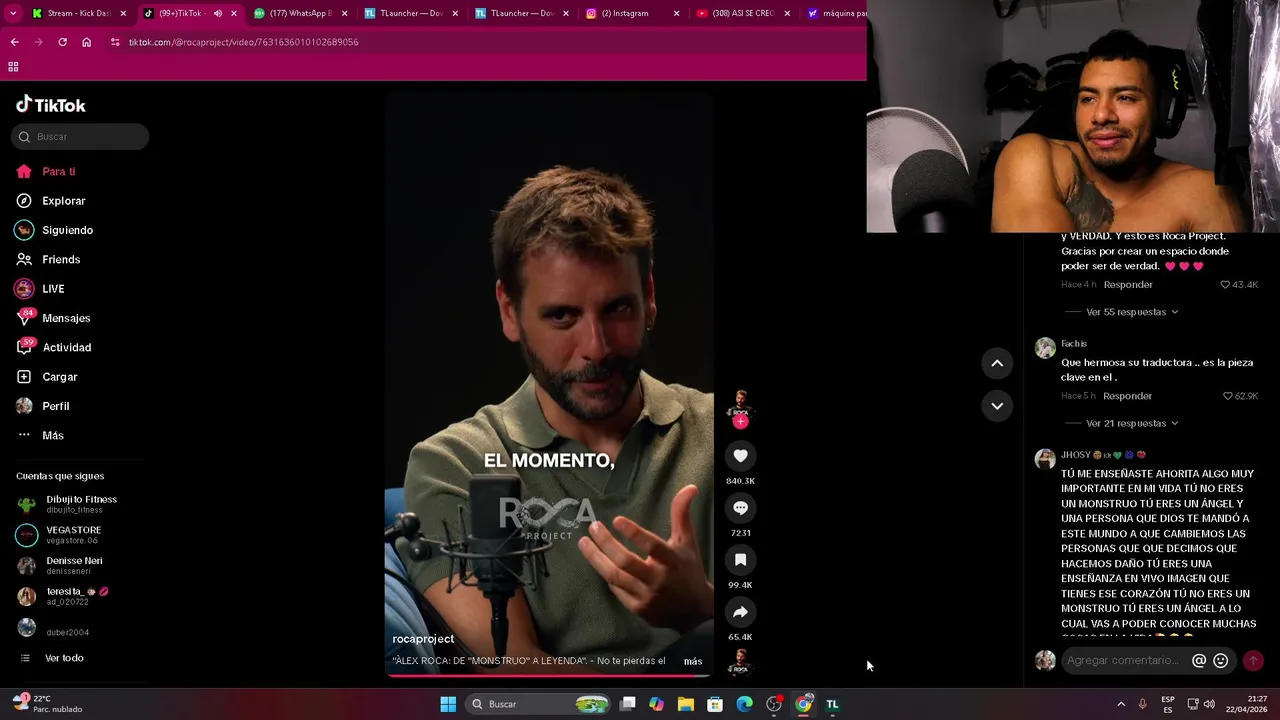Open VEGASTORE followed account
This screenshot has width=1280, height=720.
tap(59, 535)
